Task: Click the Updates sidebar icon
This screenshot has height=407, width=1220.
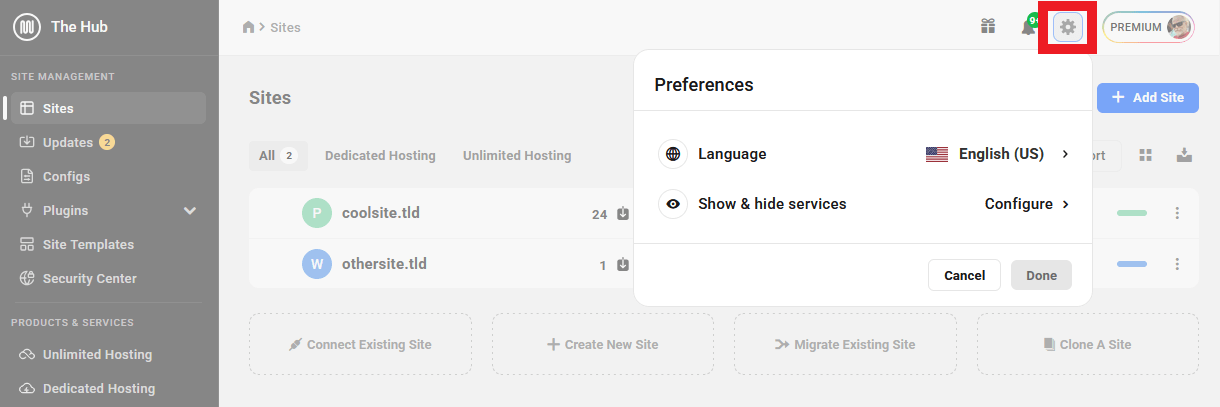Action: [x=27, y=142]
